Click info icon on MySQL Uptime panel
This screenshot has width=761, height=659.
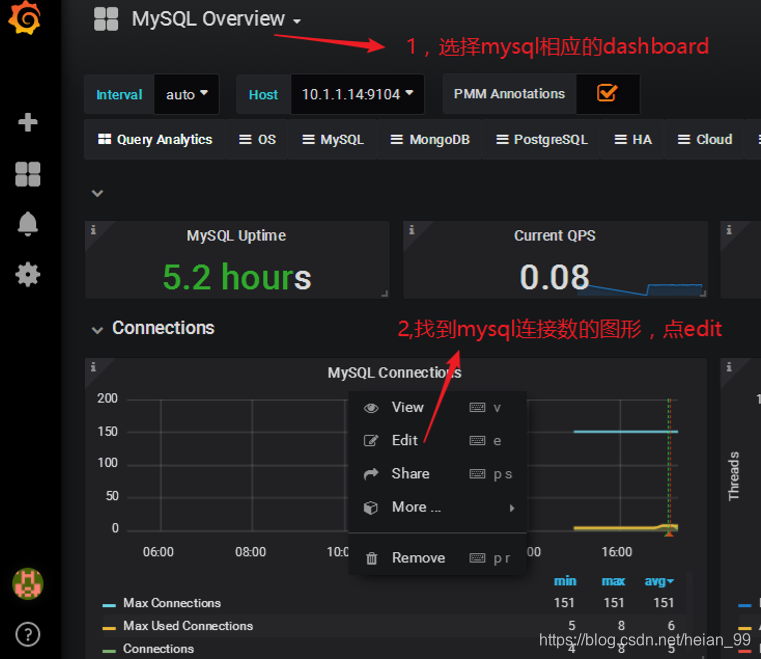93,230
